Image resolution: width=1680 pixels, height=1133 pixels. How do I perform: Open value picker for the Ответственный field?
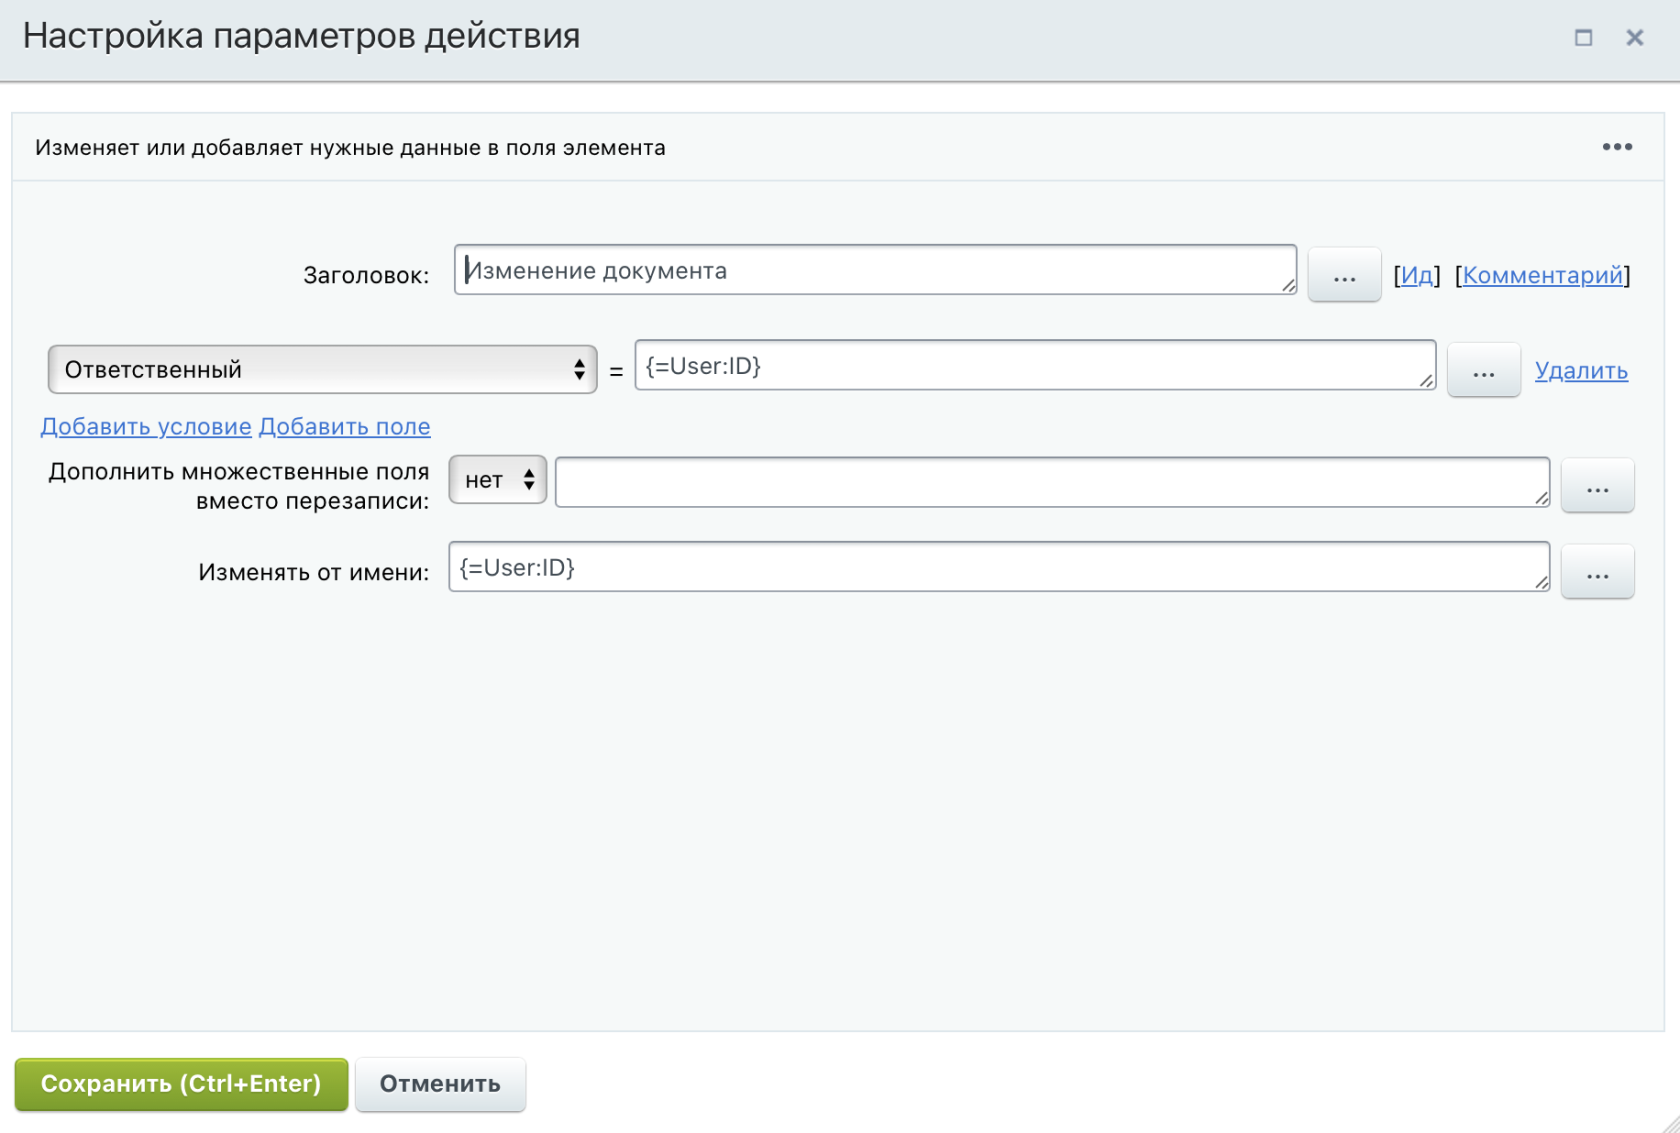[1484, 371]
